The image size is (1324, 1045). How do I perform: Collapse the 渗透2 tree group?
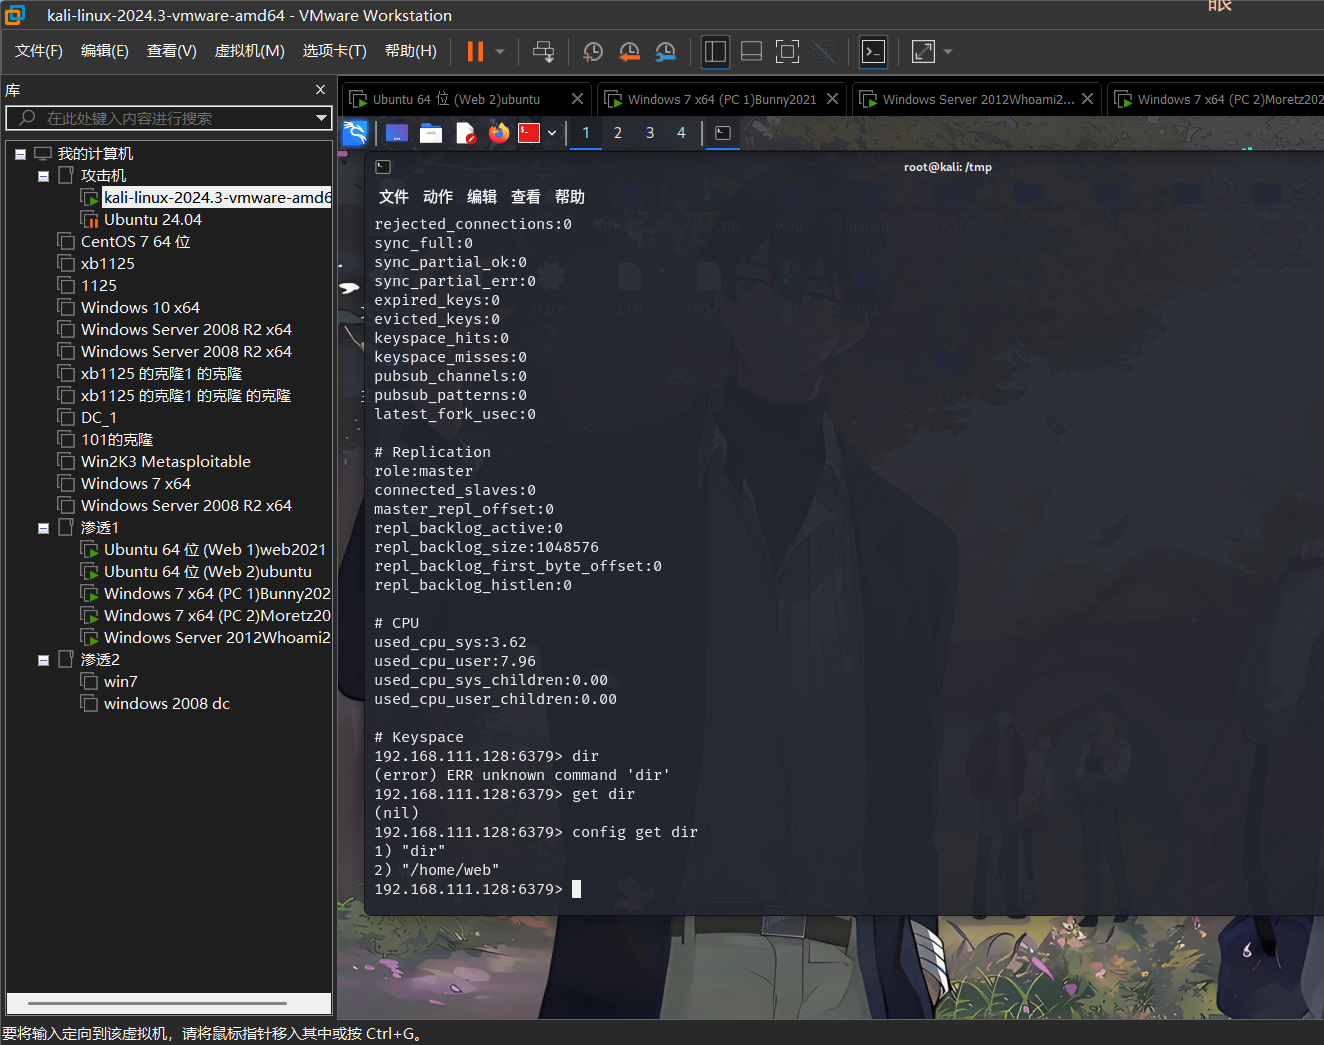tap(43, 660)
